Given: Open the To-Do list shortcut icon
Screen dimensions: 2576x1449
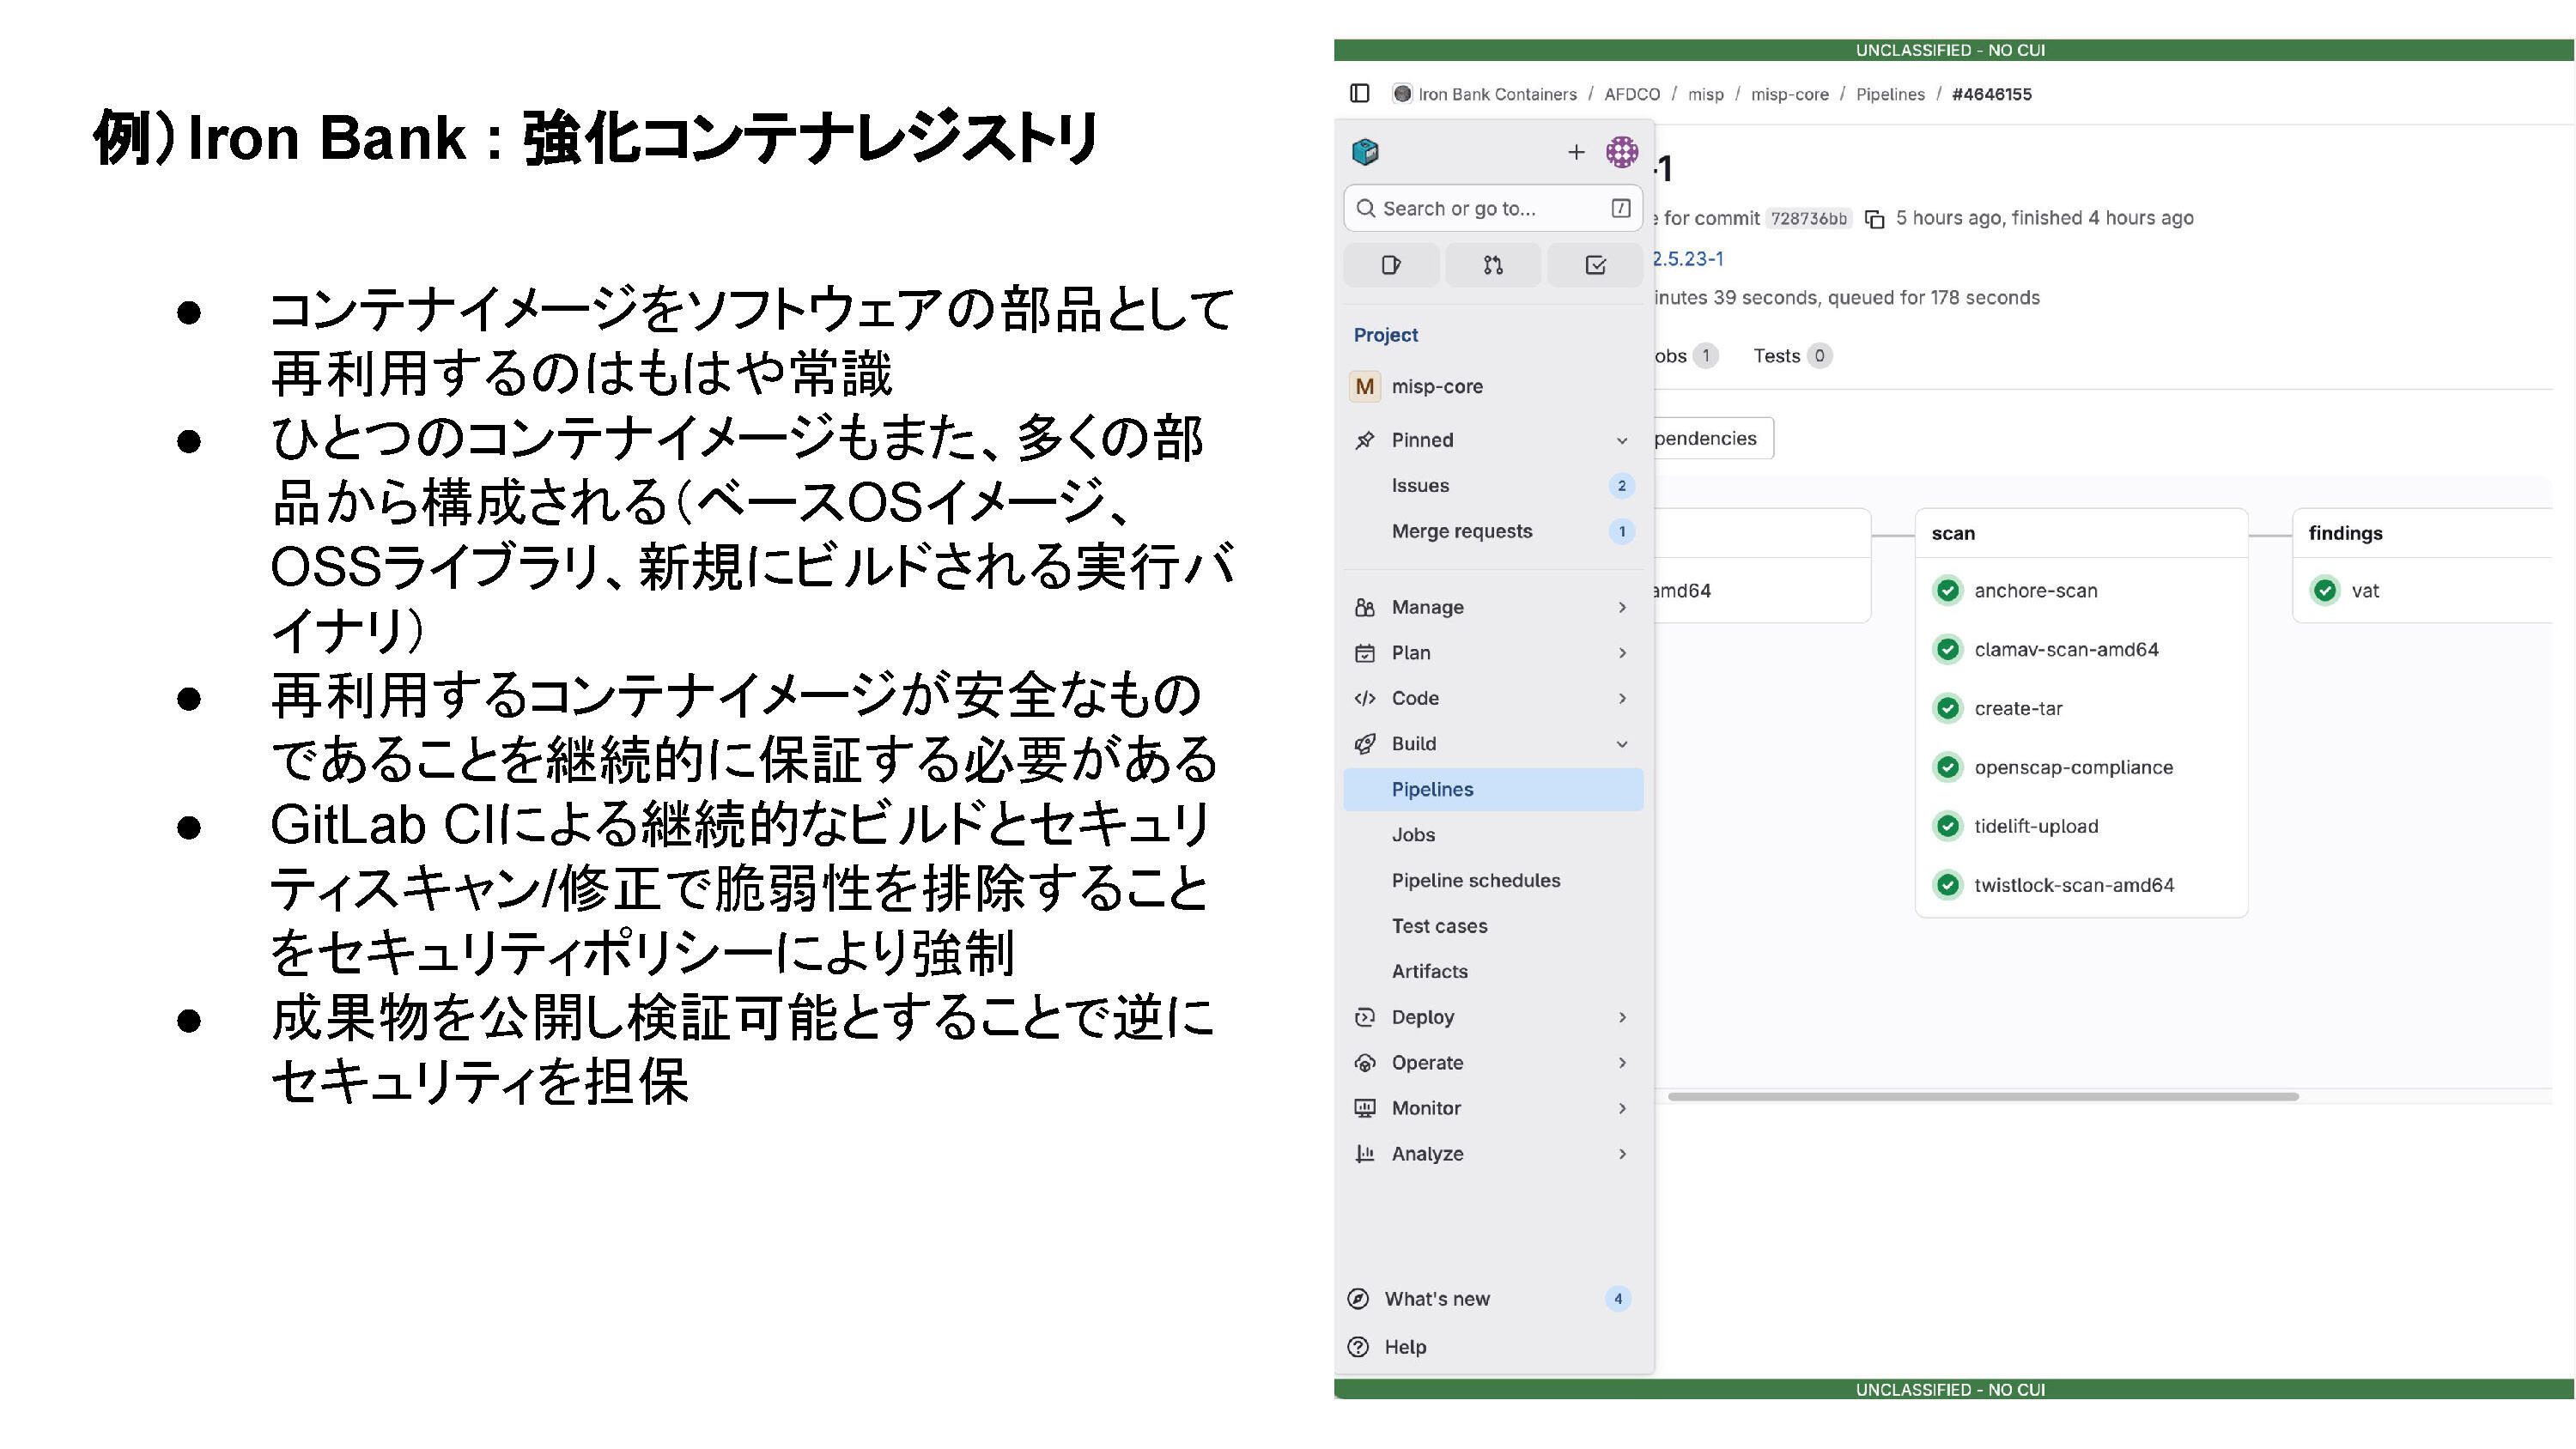Looking at the screenshot, I should click(1595, 265).
